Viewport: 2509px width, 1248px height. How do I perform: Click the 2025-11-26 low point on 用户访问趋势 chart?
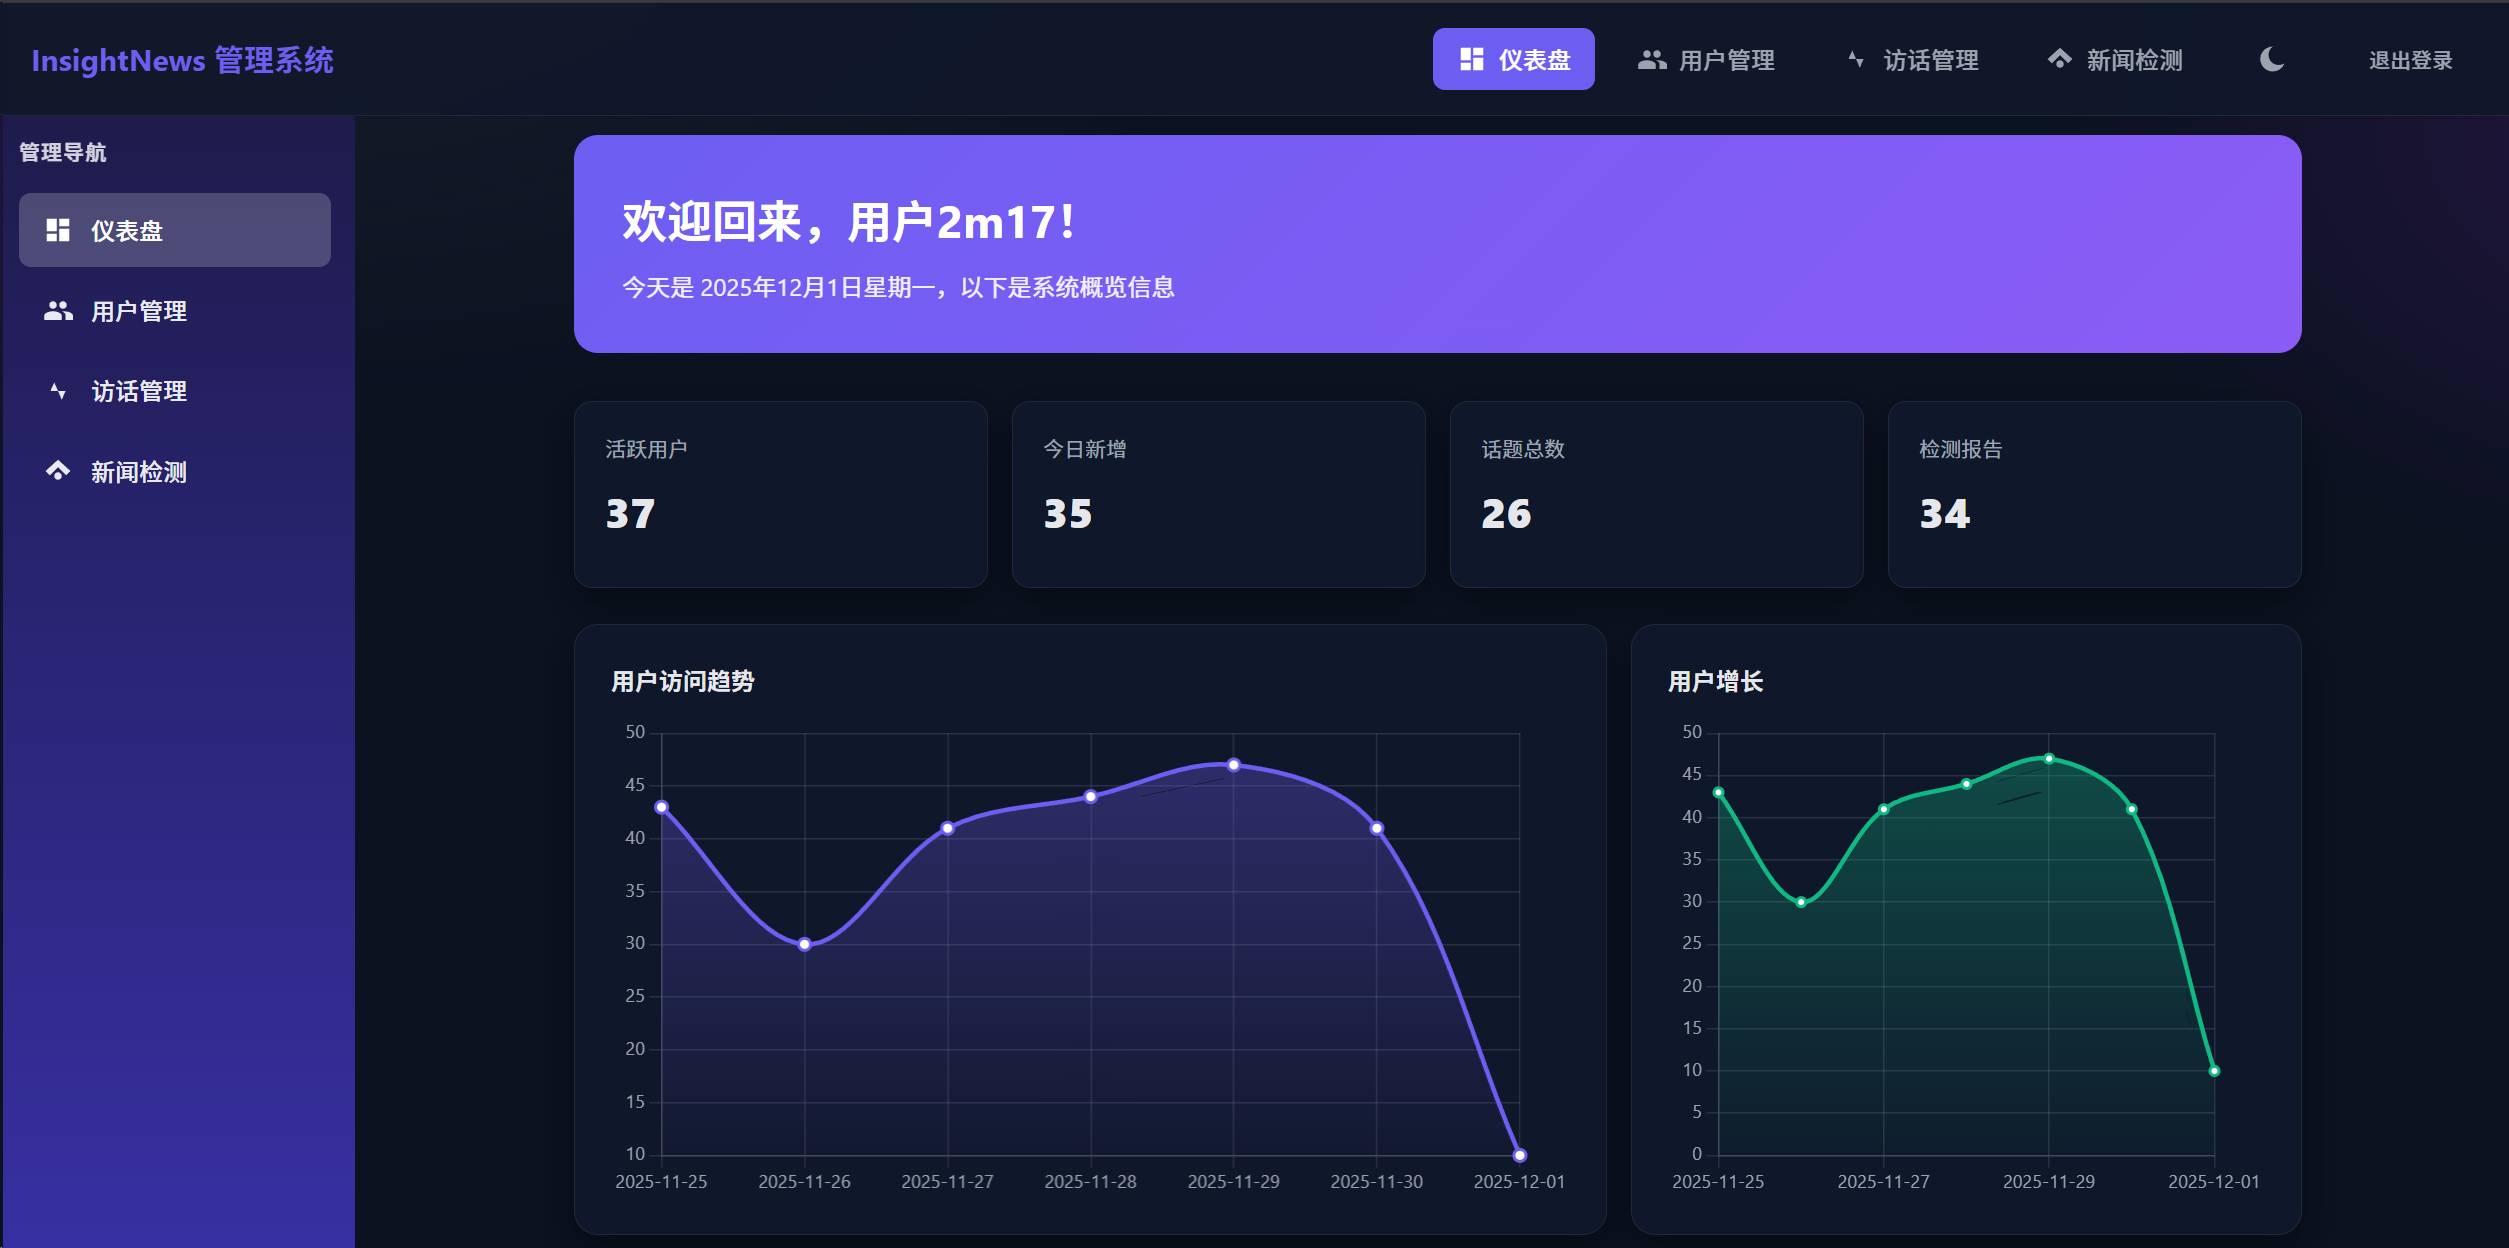click(x=805, y=944)
